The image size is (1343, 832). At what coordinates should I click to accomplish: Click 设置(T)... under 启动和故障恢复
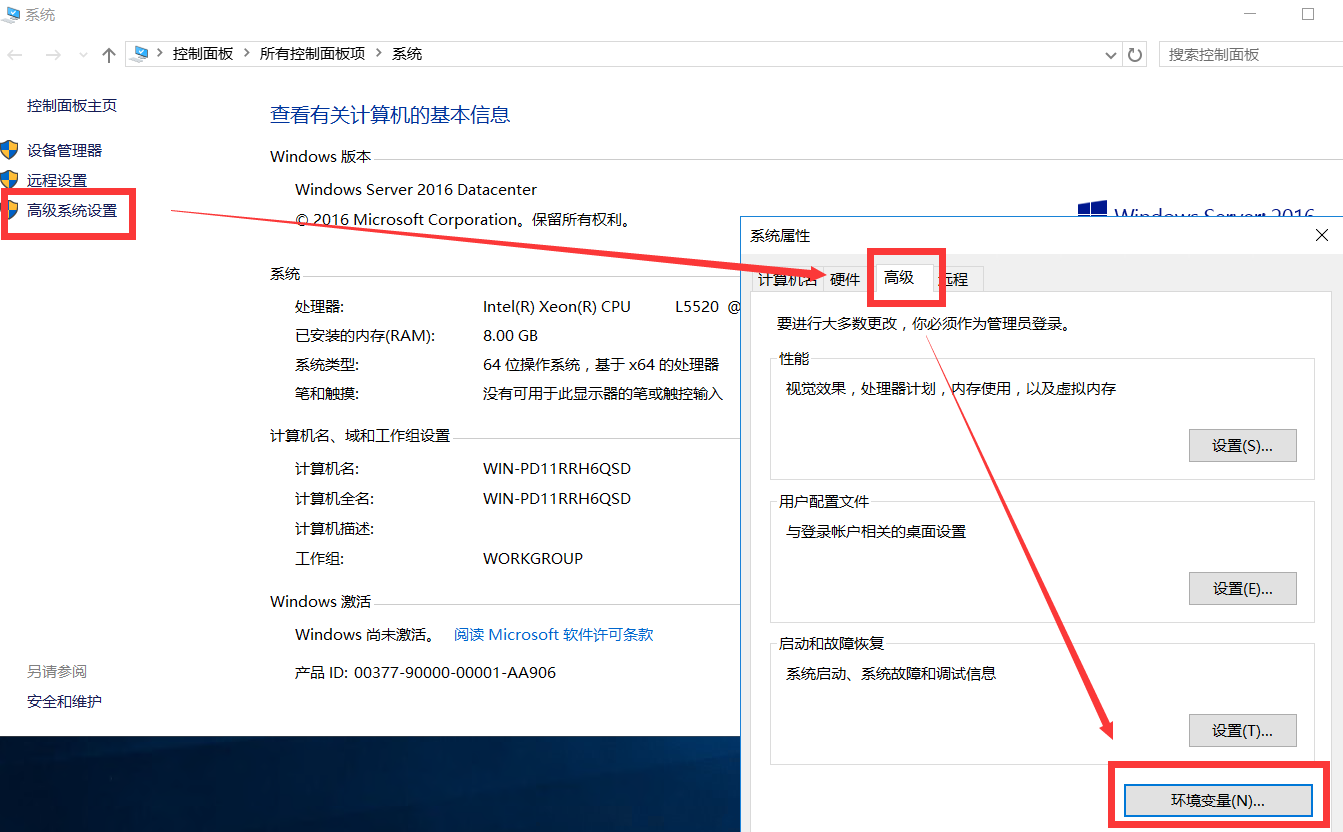point(1242,731)
